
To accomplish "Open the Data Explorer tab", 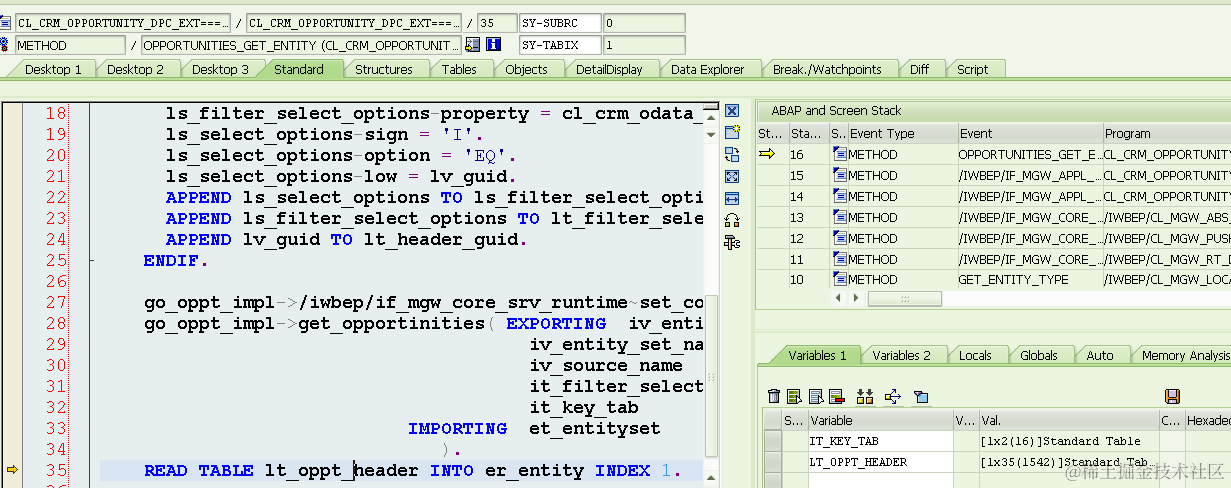I will tap(708, 69).
